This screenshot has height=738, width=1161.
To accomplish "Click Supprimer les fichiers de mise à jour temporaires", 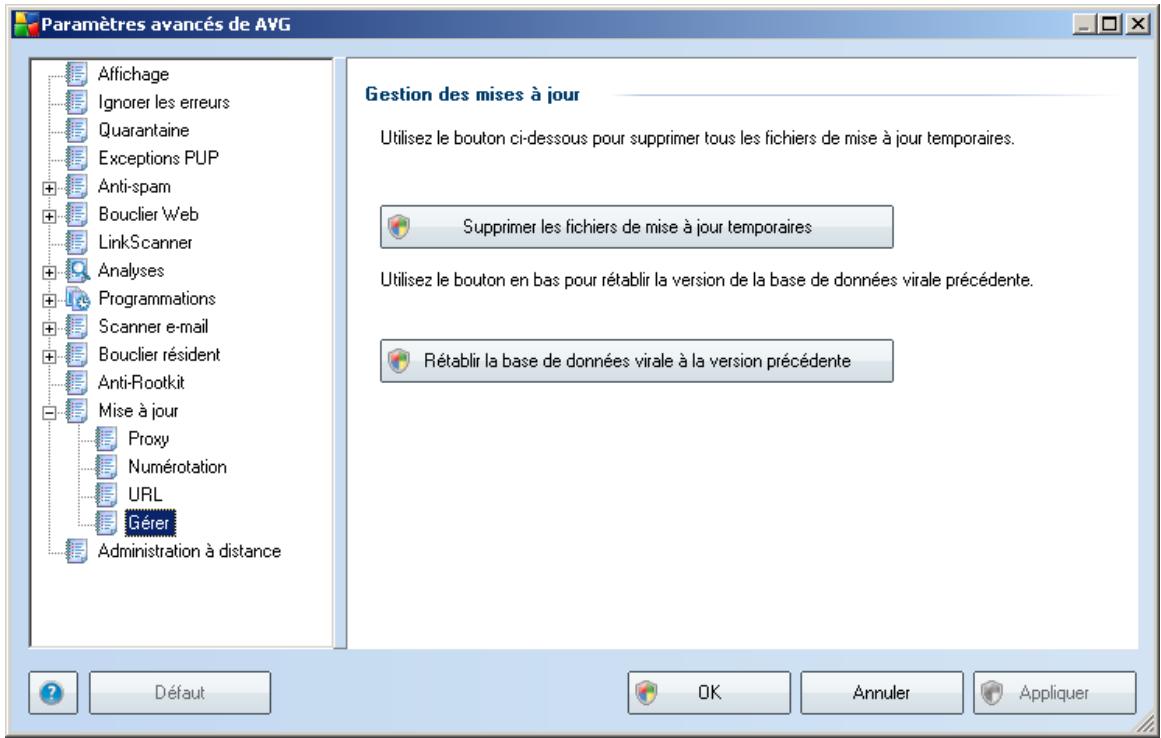I will (x=637, y=227).
